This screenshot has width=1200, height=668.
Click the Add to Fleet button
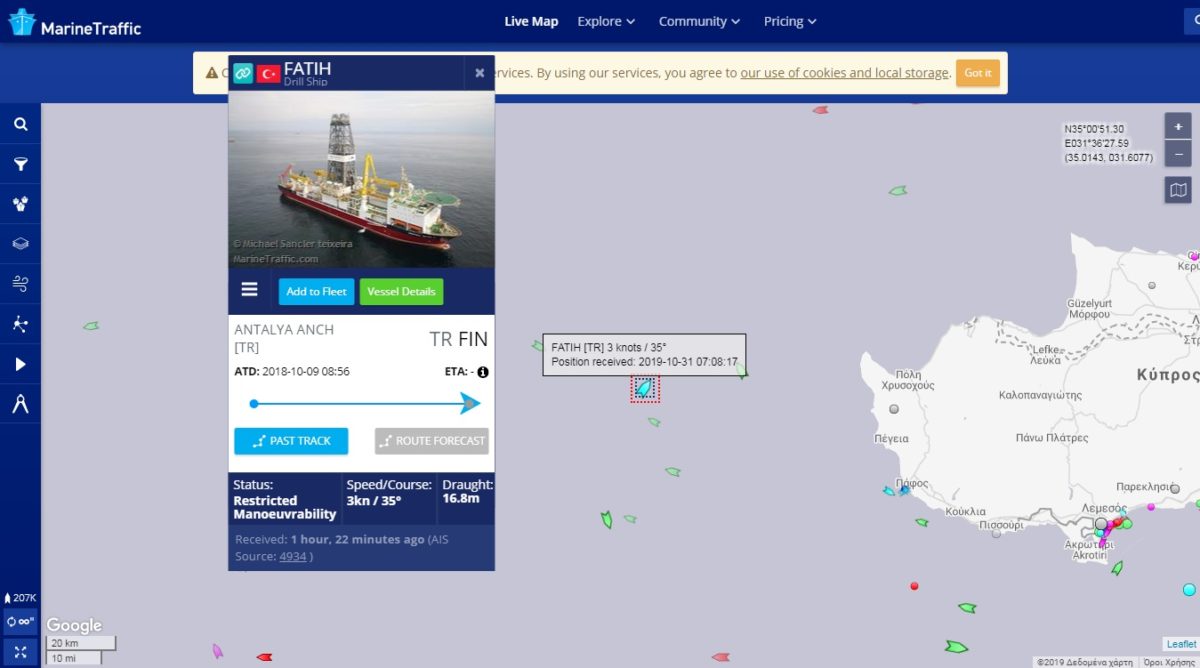point(316,291)
